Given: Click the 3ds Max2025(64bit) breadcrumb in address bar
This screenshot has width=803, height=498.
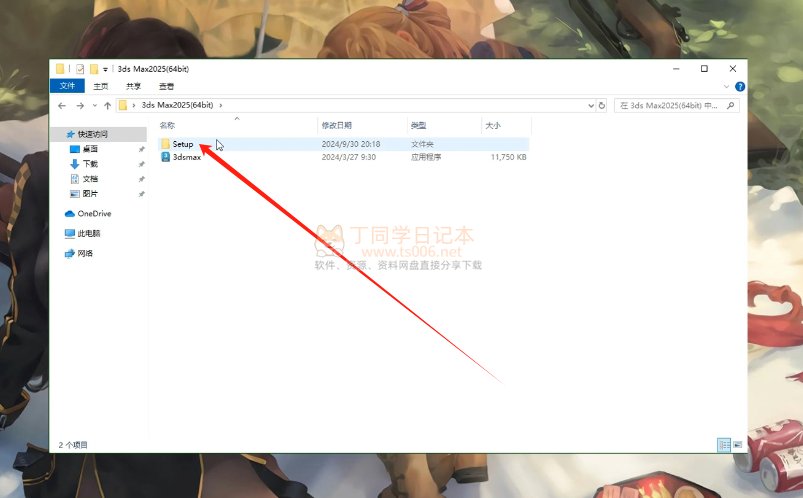Looking at the screenshot, I should point(177,105).
